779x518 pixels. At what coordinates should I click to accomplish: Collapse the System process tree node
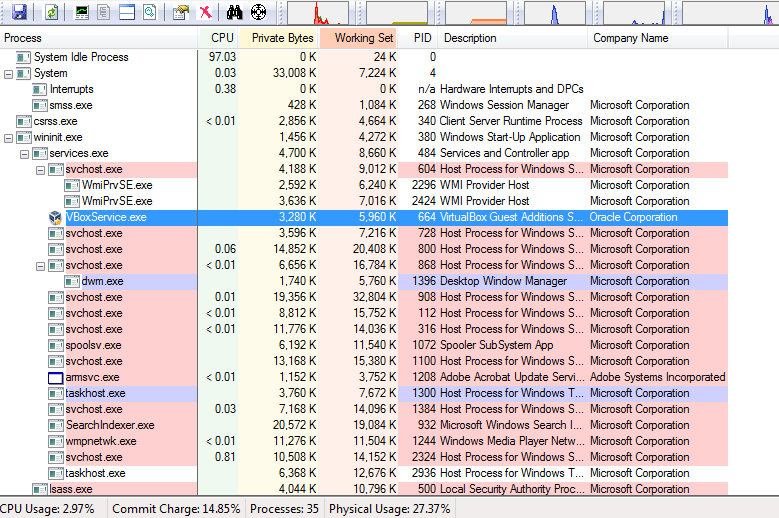[9, 73]
